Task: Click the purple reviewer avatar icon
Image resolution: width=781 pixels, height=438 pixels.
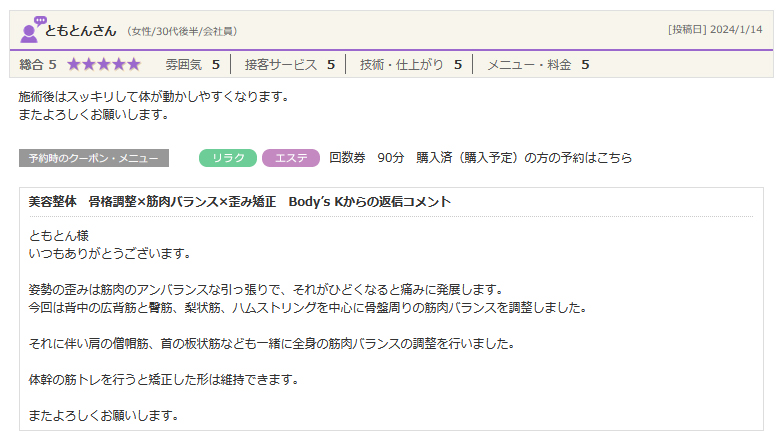Action: point(32,30)
